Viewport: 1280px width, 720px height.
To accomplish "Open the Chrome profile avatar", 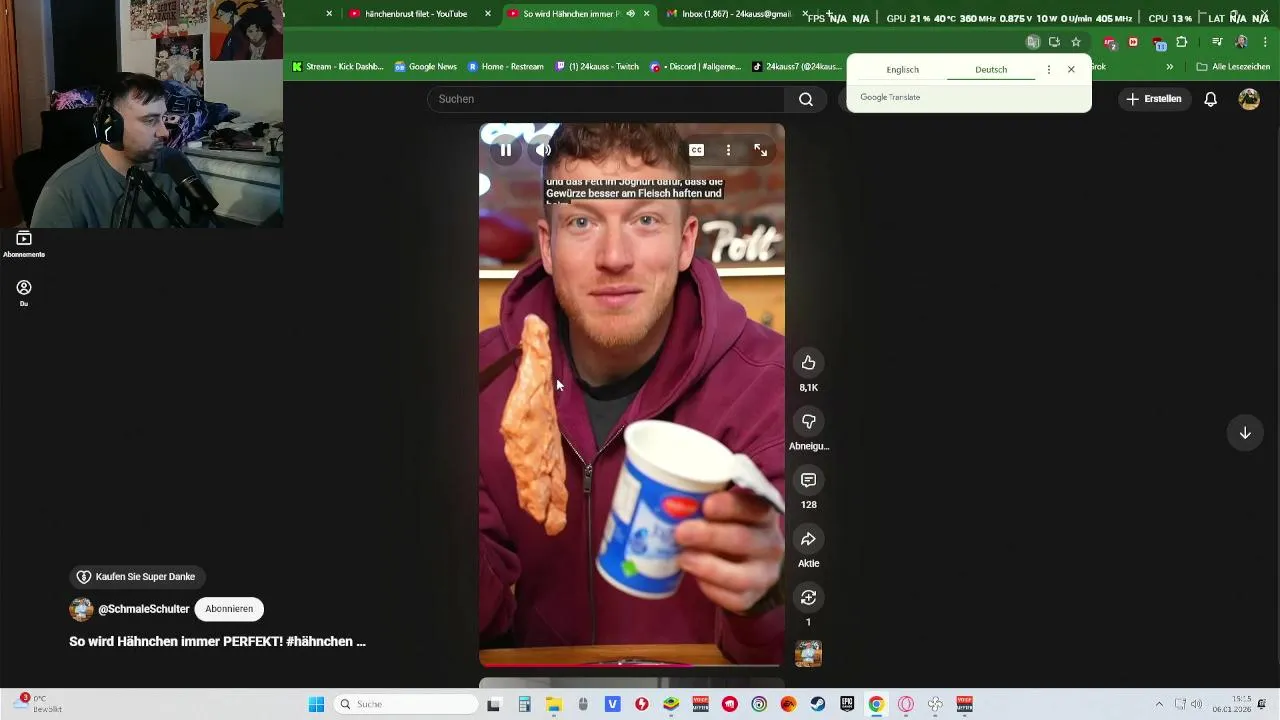I will (x=1241, y=42).
